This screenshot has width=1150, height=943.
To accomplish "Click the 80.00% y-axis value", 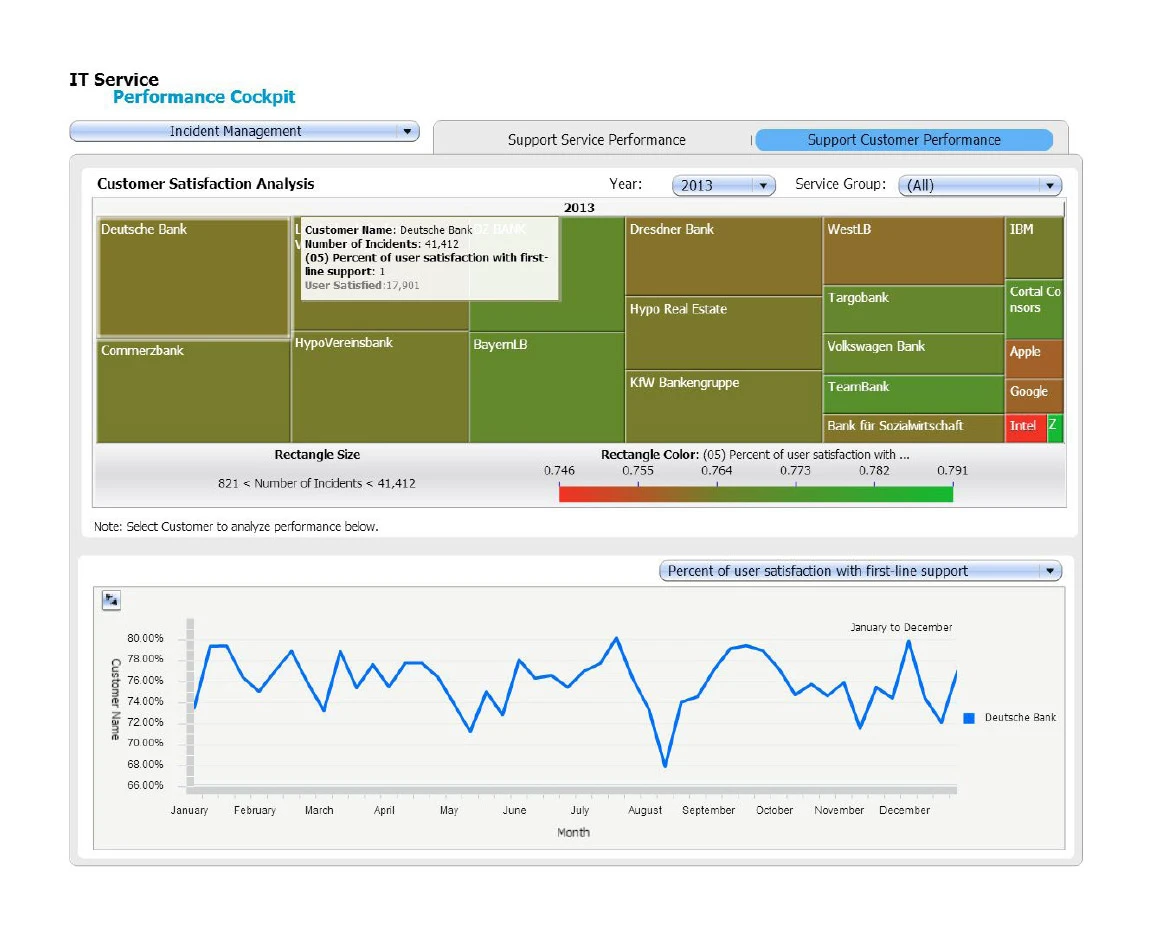I will (145, 638).
